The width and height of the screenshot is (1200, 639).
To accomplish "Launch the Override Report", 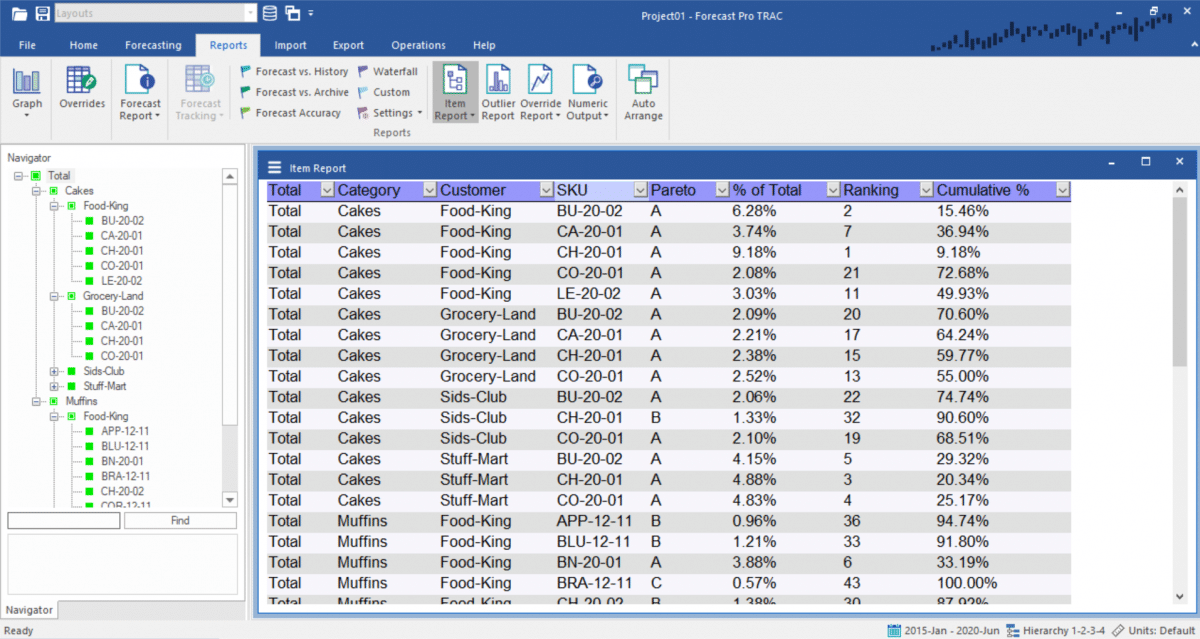I will click(x=540, y=90).
